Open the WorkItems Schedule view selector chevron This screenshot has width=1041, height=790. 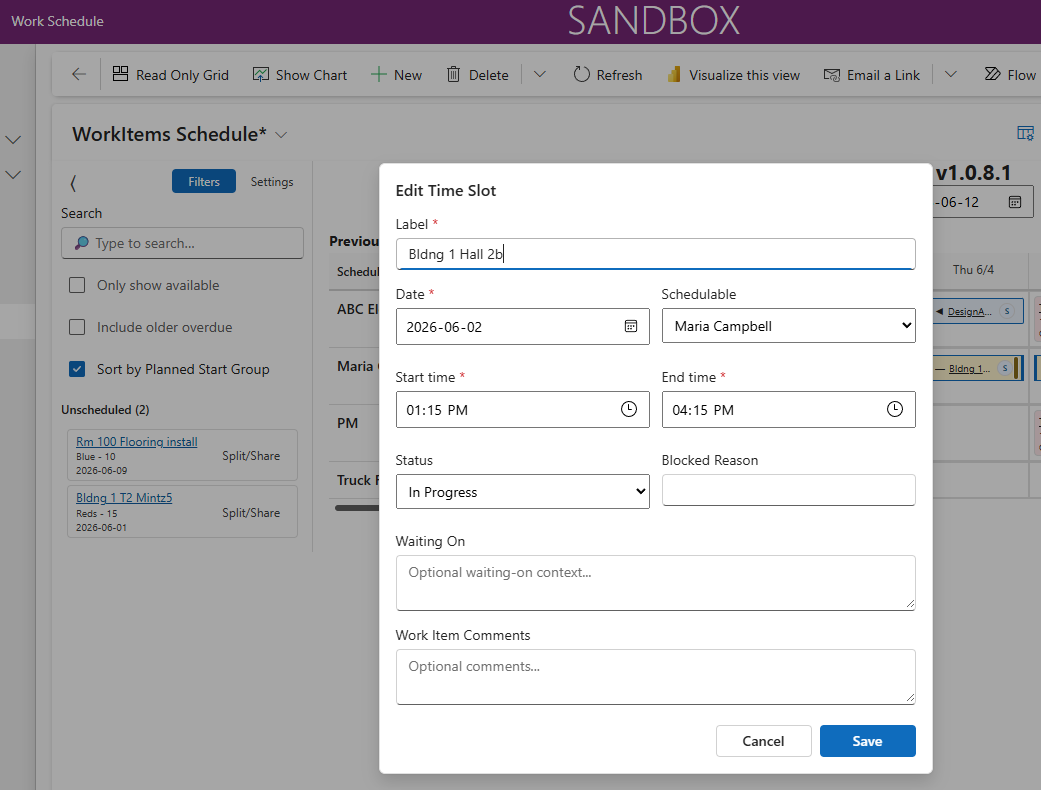coord(281,135)
